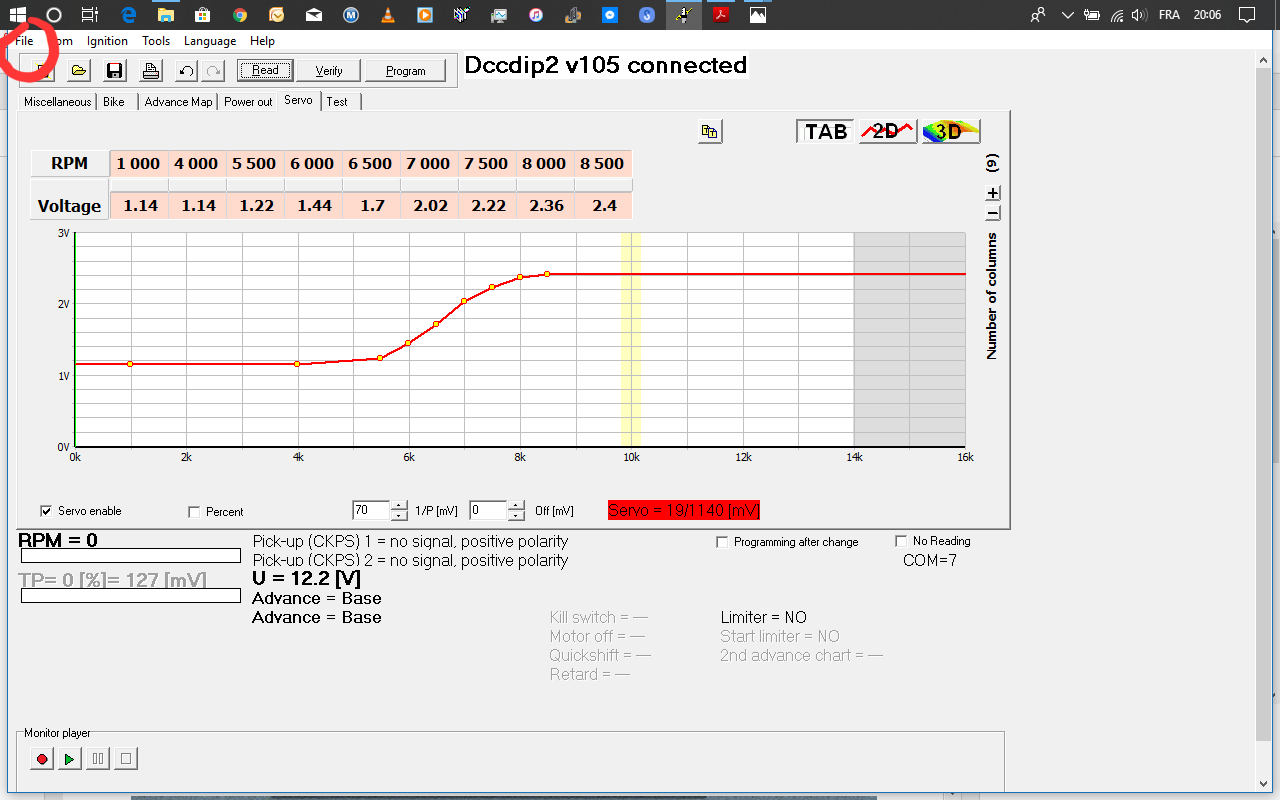Select the 2.02 voltage cell
The width and height of the screenshot is (1280, 800).
[429, 206]
